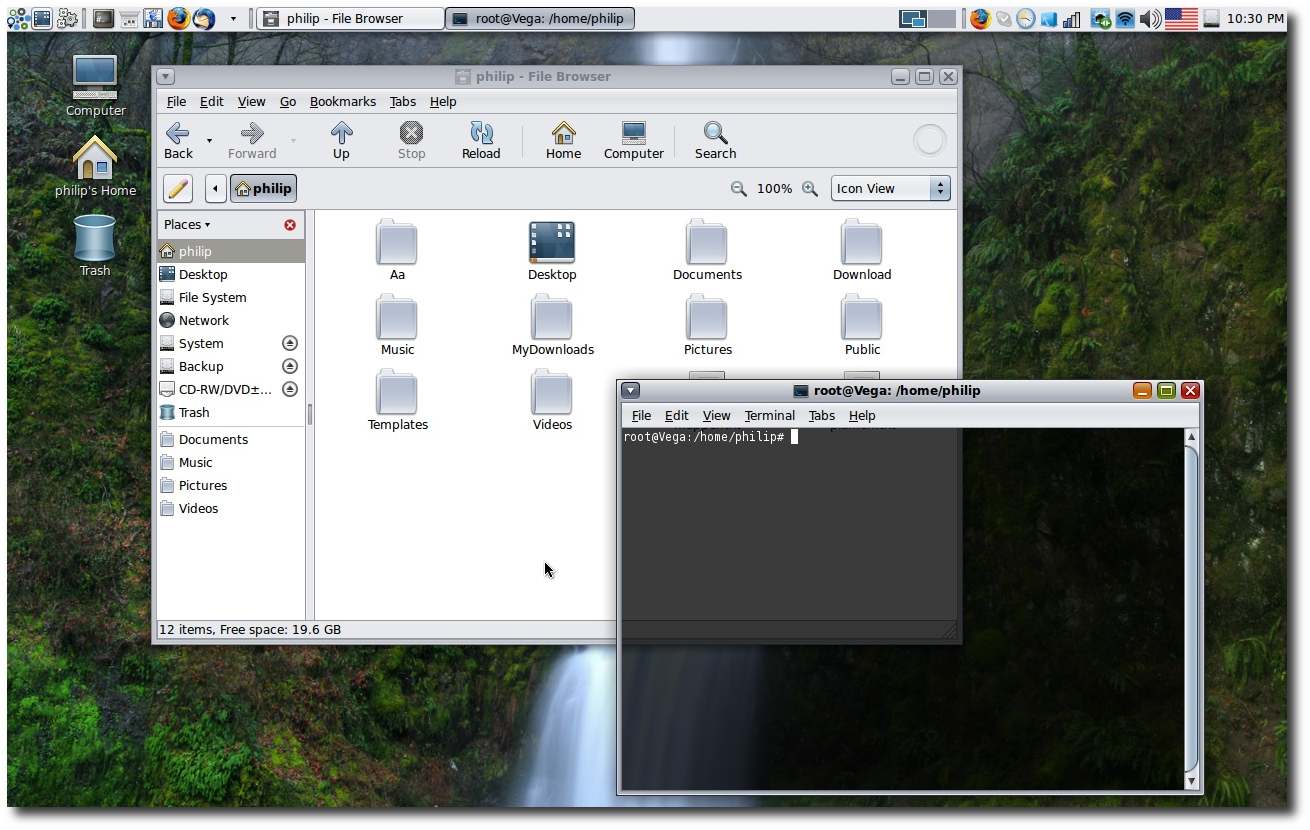Select Desktop in the Places sidebar
The width and height of the screenshot is (1310, 830).
[x=231, y=274]
